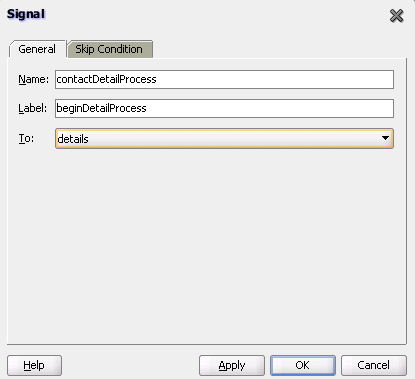Click the Name: field label
Screen dimensions: 415x379
pyautogui.click(x=33, y=79)
